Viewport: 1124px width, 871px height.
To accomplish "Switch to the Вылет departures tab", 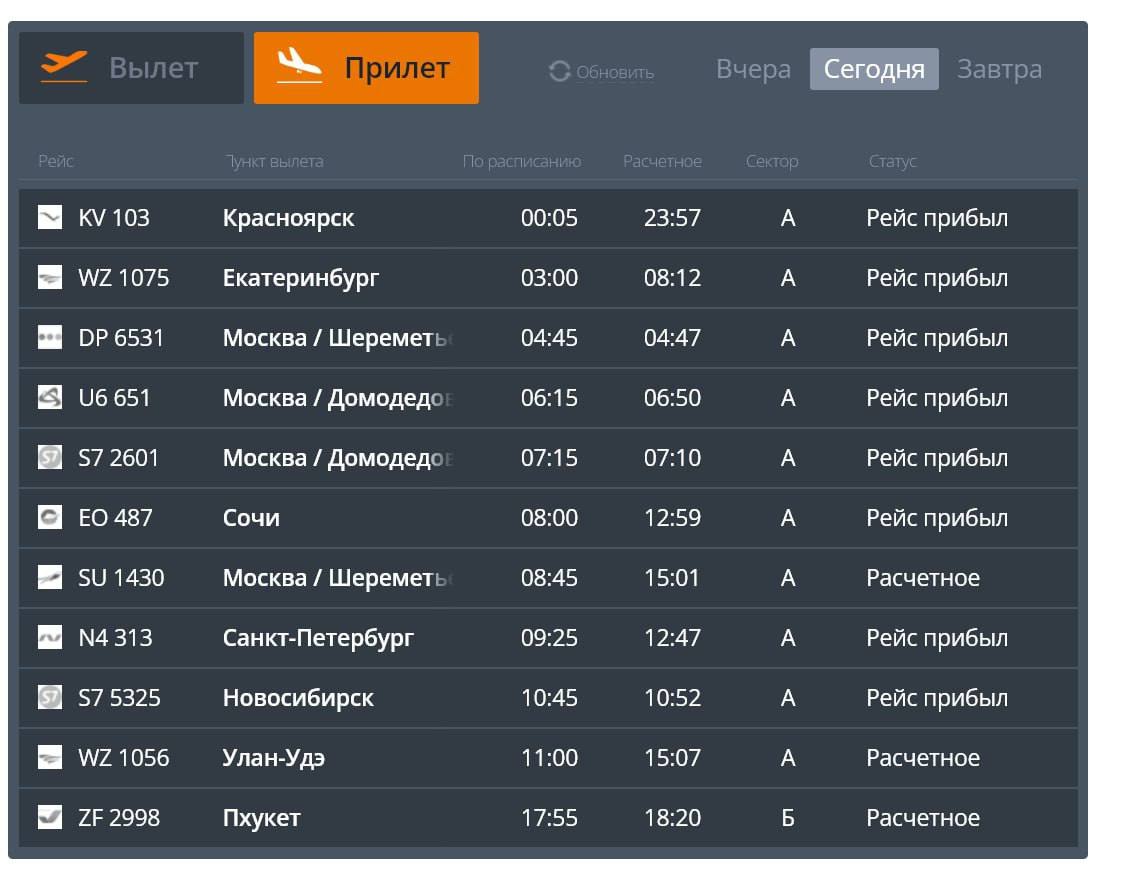I will tap(131, 68).
